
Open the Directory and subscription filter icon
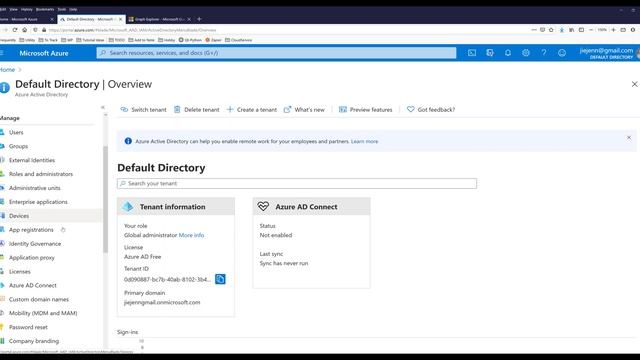[490, 53]
